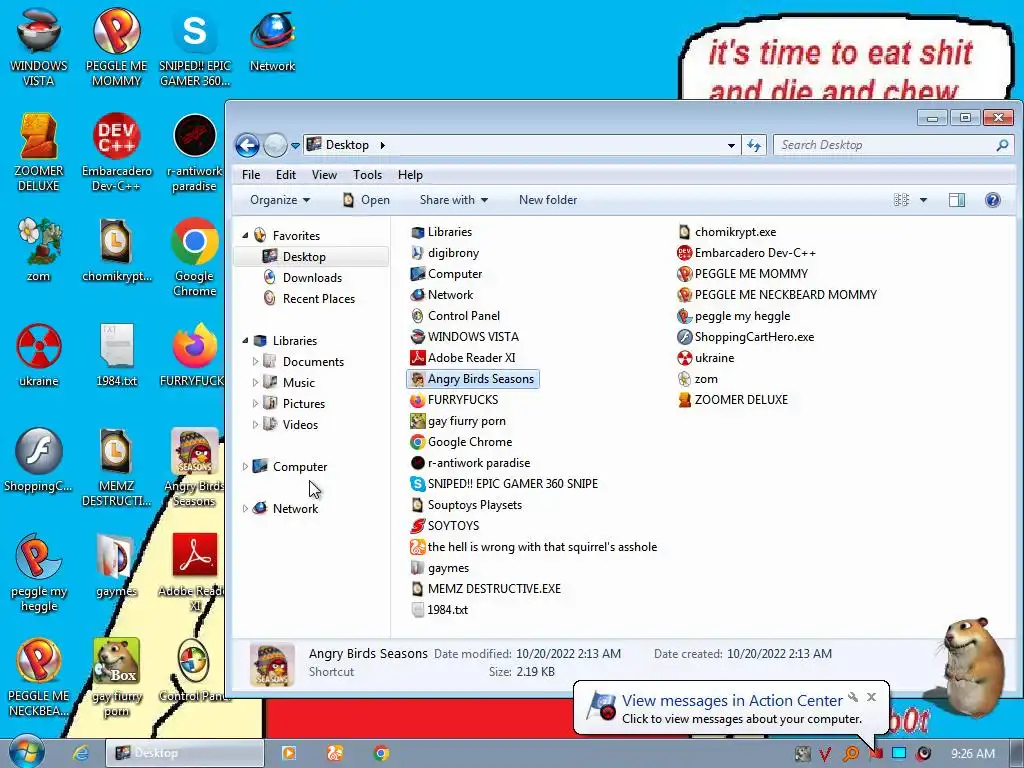Open the View menu
The image size is (1024, 768).
coord(324,174)
